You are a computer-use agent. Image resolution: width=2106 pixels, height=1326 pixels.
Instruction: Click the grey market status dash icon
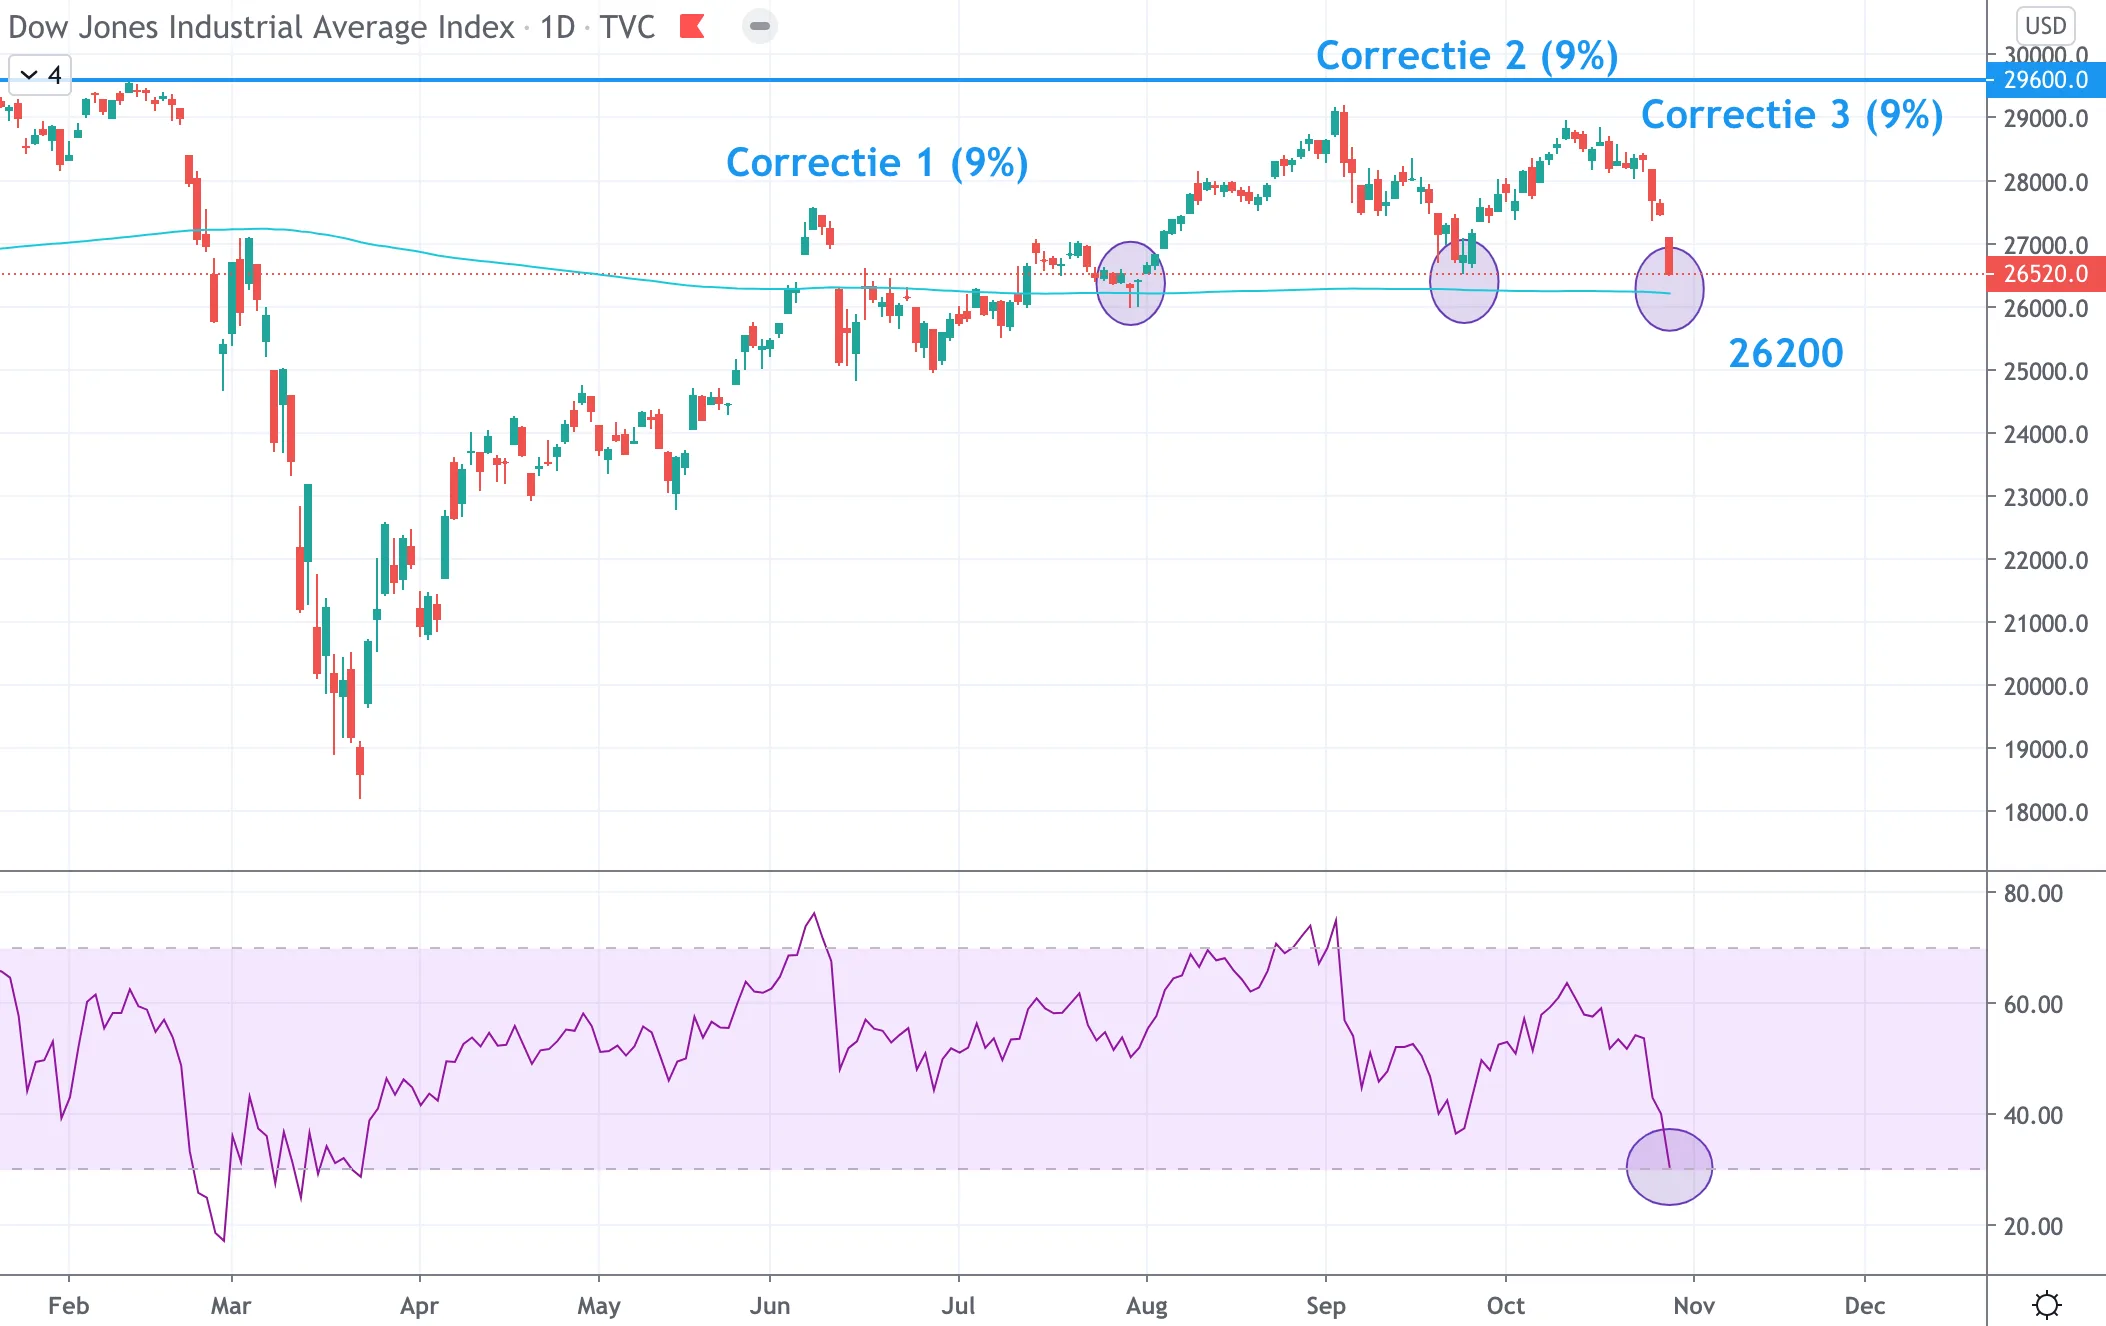click(760, 26)
